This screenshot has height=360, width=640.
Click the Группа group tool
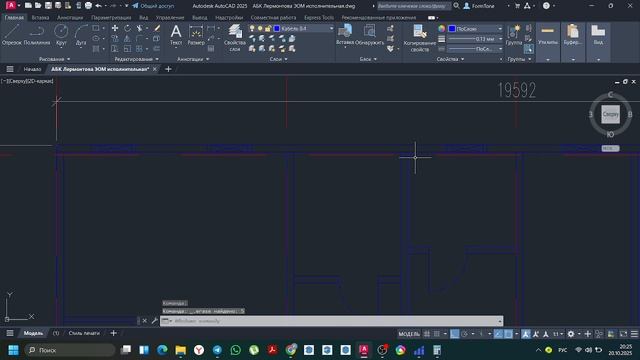(x=513, y=34)
